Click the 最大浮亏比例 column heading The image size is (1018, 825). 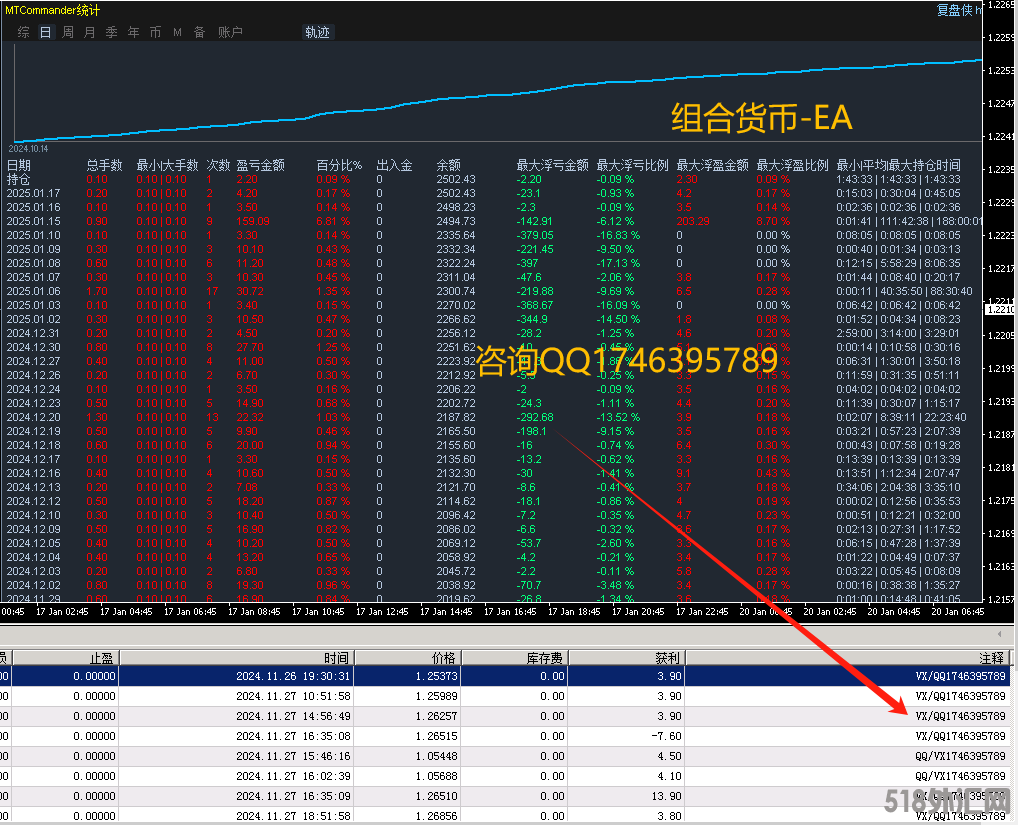click(x=632, y=166)
